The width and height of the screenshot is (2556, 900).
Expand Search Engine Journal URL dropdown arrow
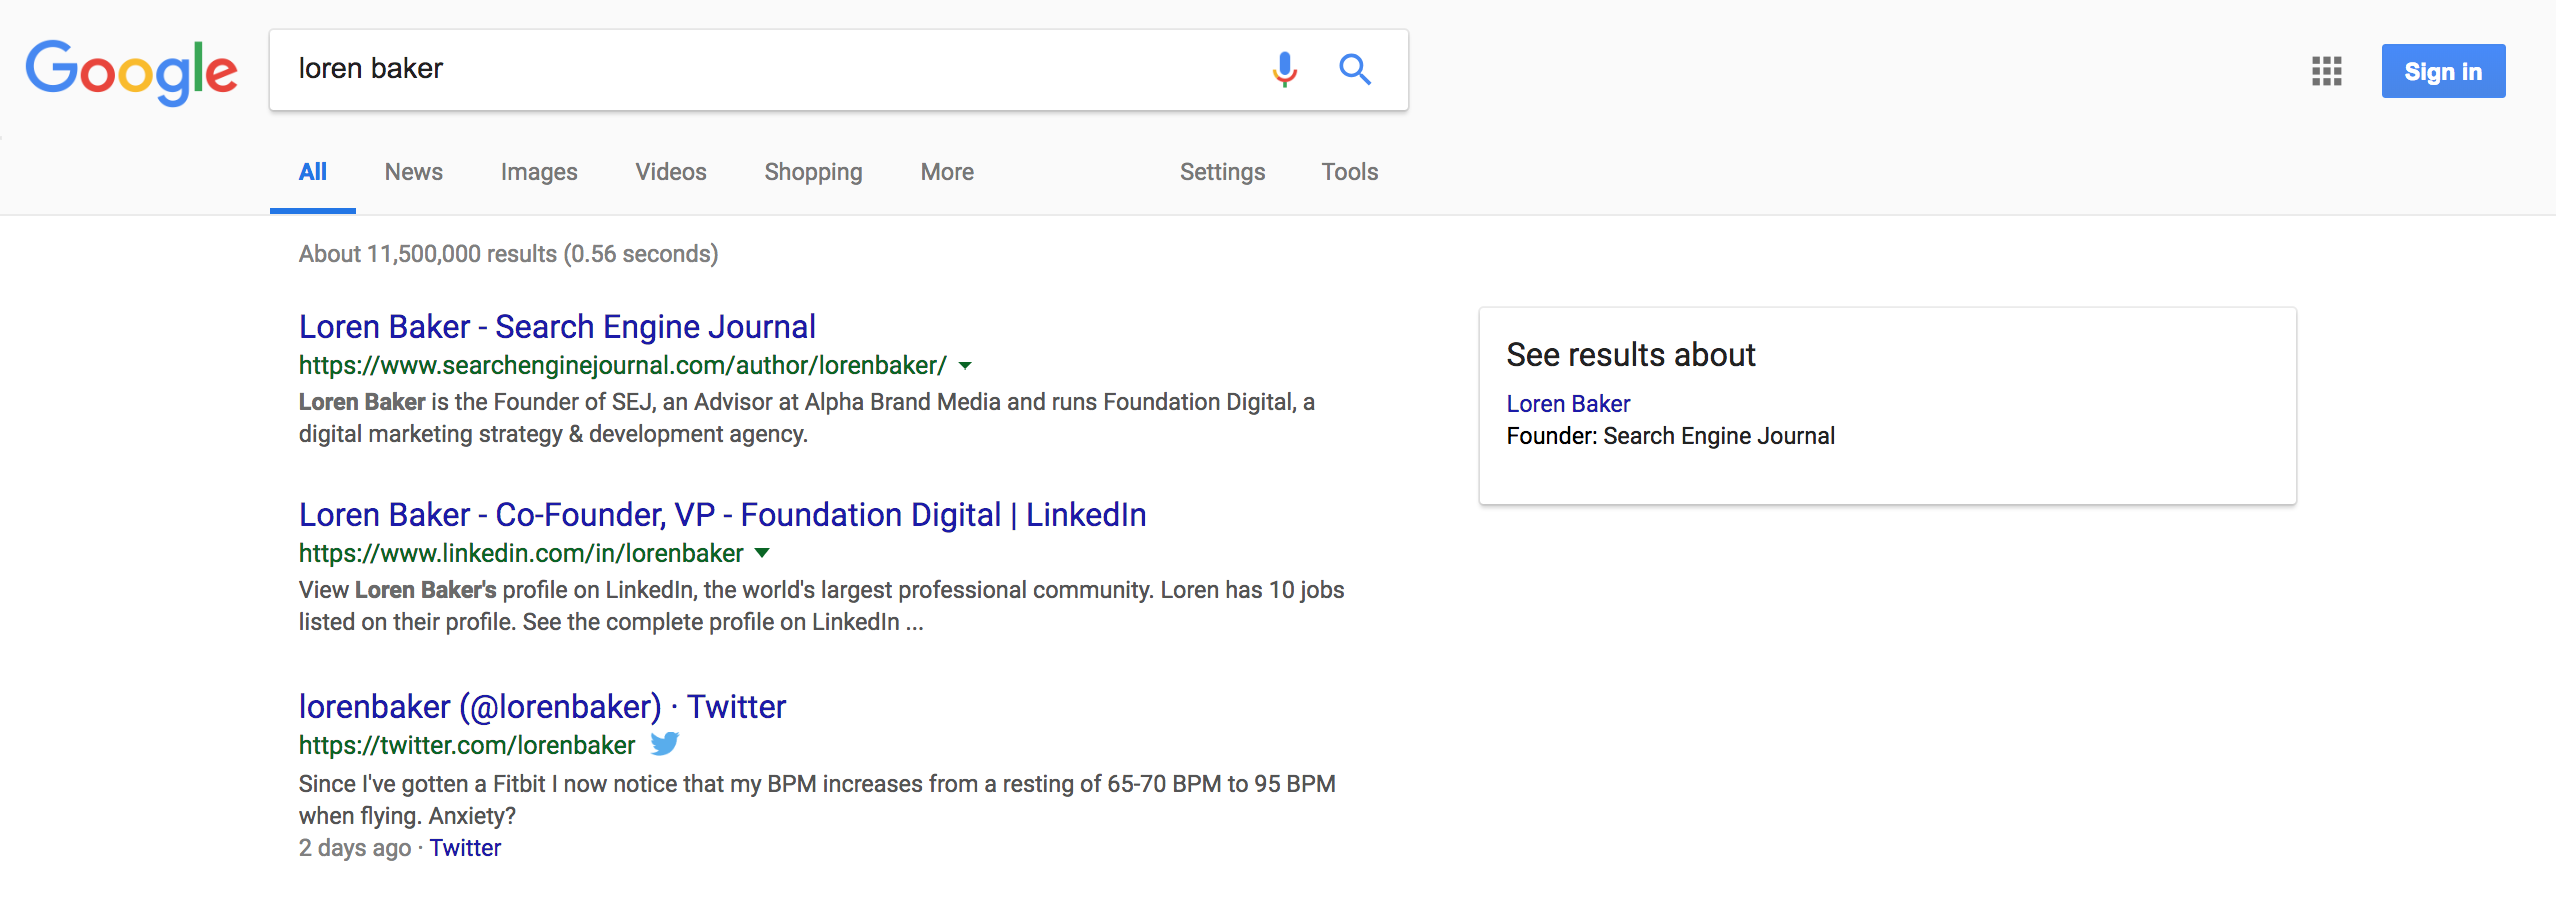[965, 366]
